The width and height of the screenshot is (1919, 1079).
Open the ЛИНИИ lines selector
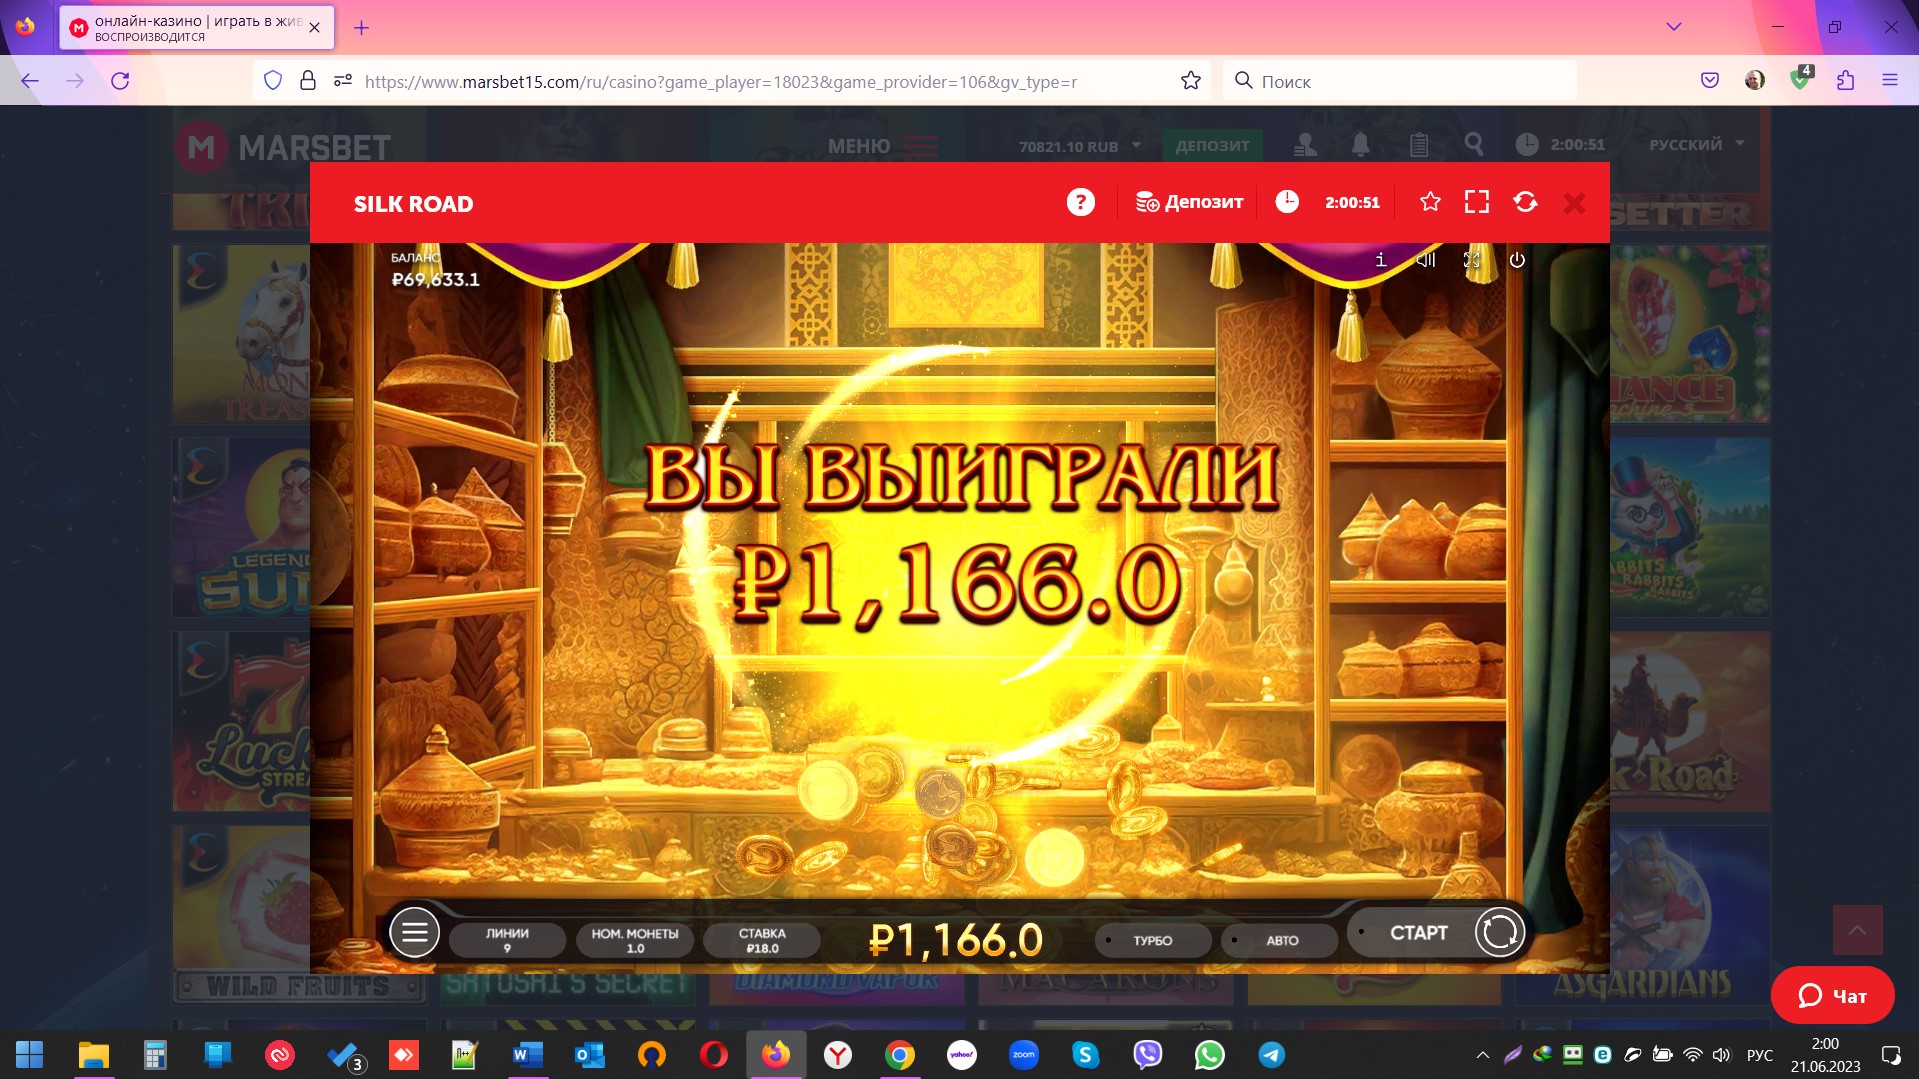tap(507, 940)
